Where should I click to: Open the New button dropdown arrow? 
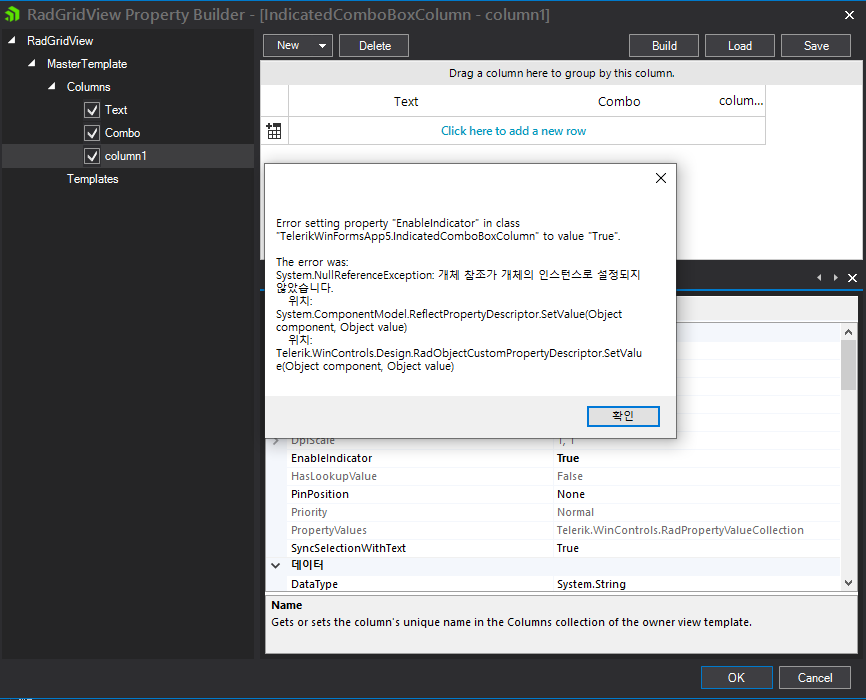pos(322,46)
